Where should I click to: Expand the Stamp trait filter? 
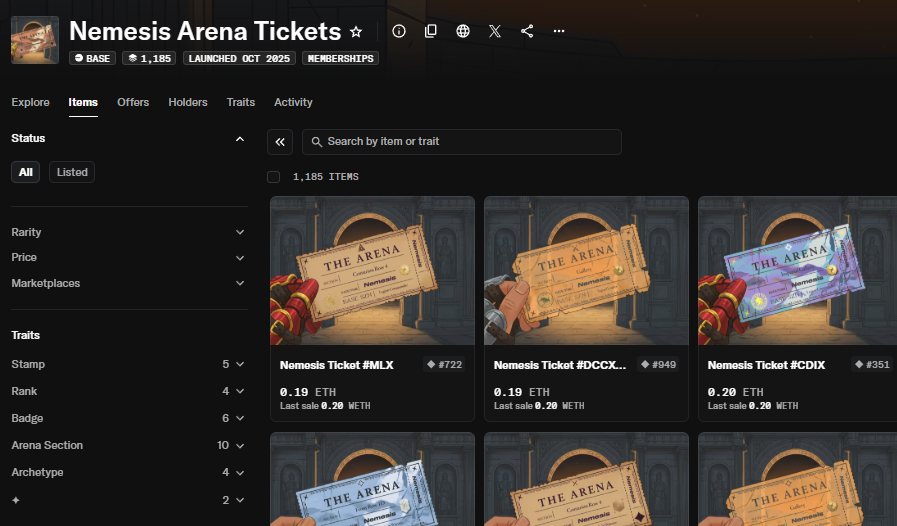click(129, 364)
